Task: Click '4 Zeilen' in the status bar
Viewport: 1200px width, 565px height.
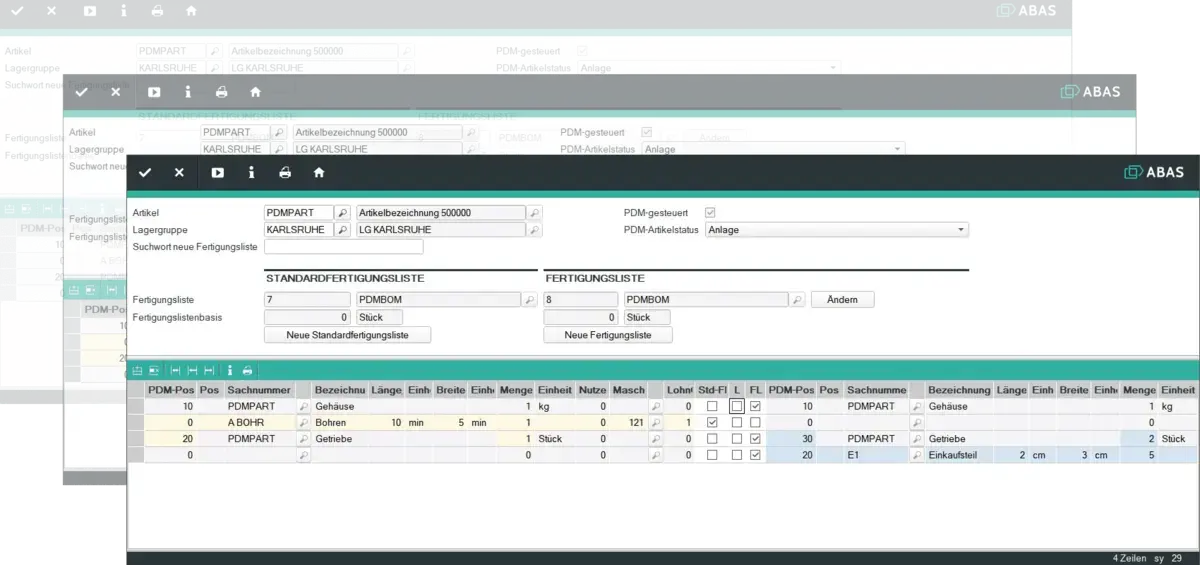Action: point(1130,558)
